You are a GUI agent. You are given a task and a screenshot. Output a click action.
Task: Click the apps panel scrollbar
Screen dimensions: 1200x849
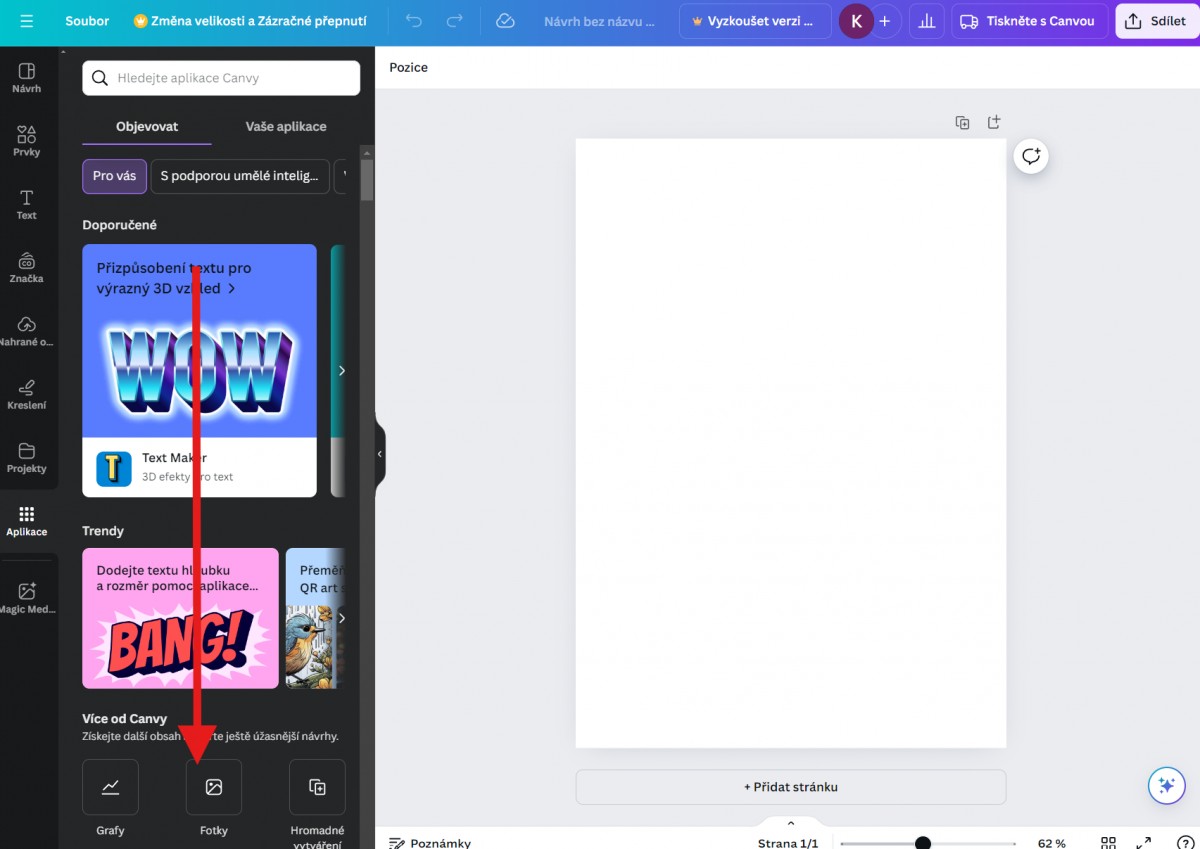click(x=367, y=180)
